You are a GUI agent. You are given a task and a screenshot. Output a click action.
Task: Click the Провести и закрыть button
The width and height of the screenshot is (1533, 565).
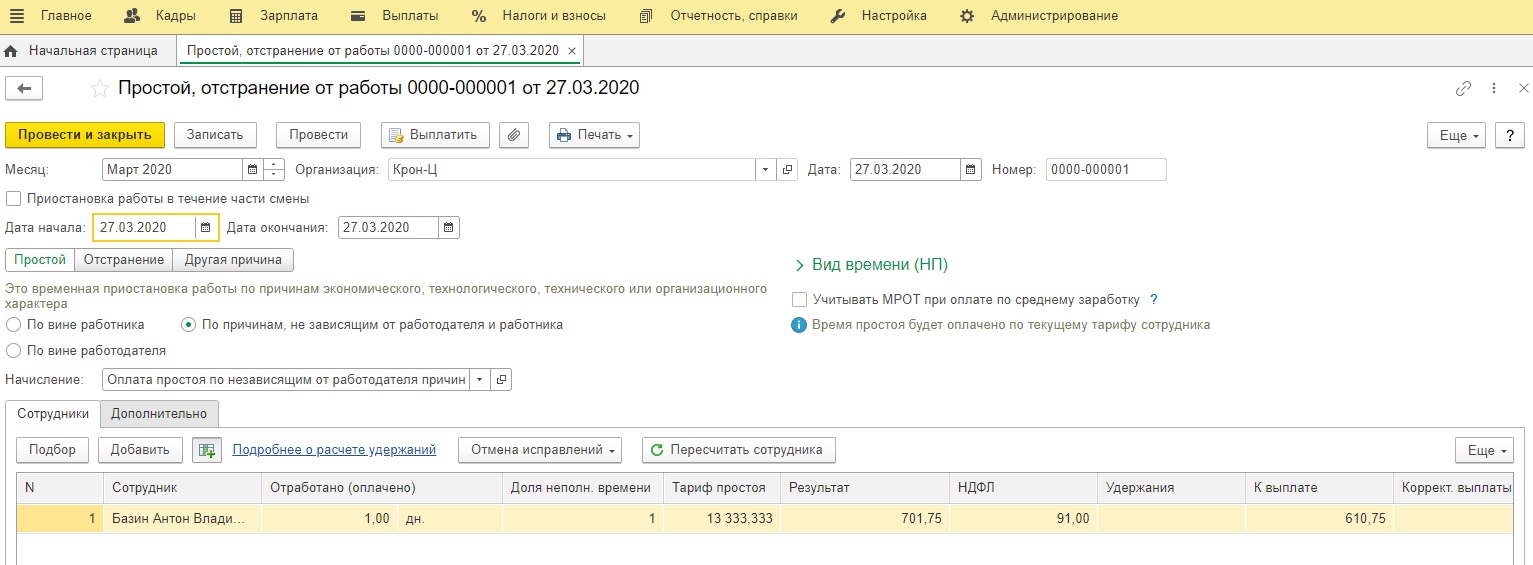click(x=85, y=135)
